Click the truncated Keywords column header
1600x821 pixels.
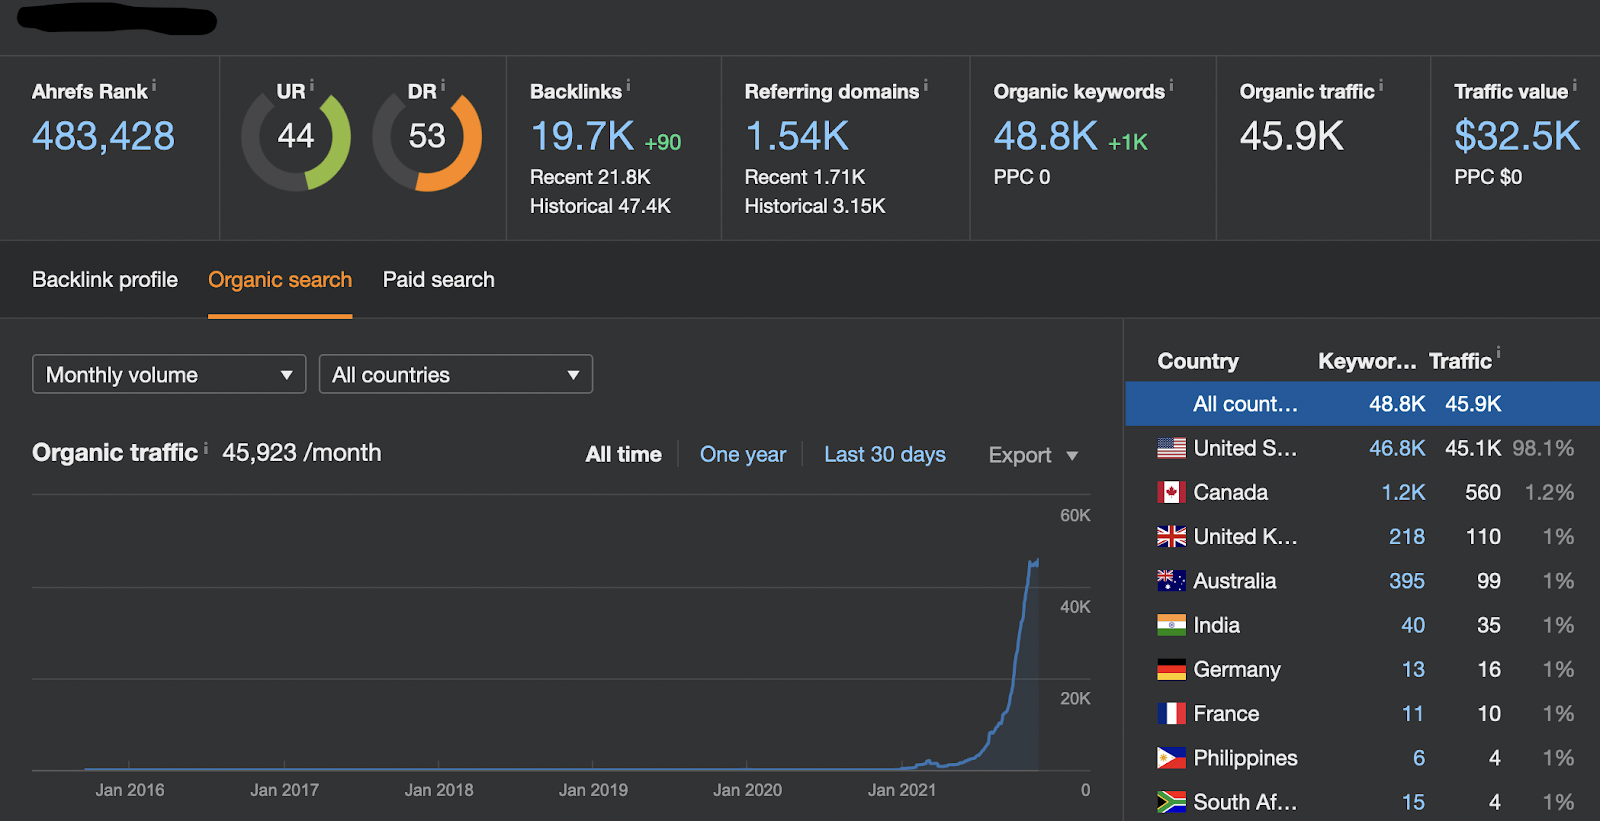pos(1367,361)
